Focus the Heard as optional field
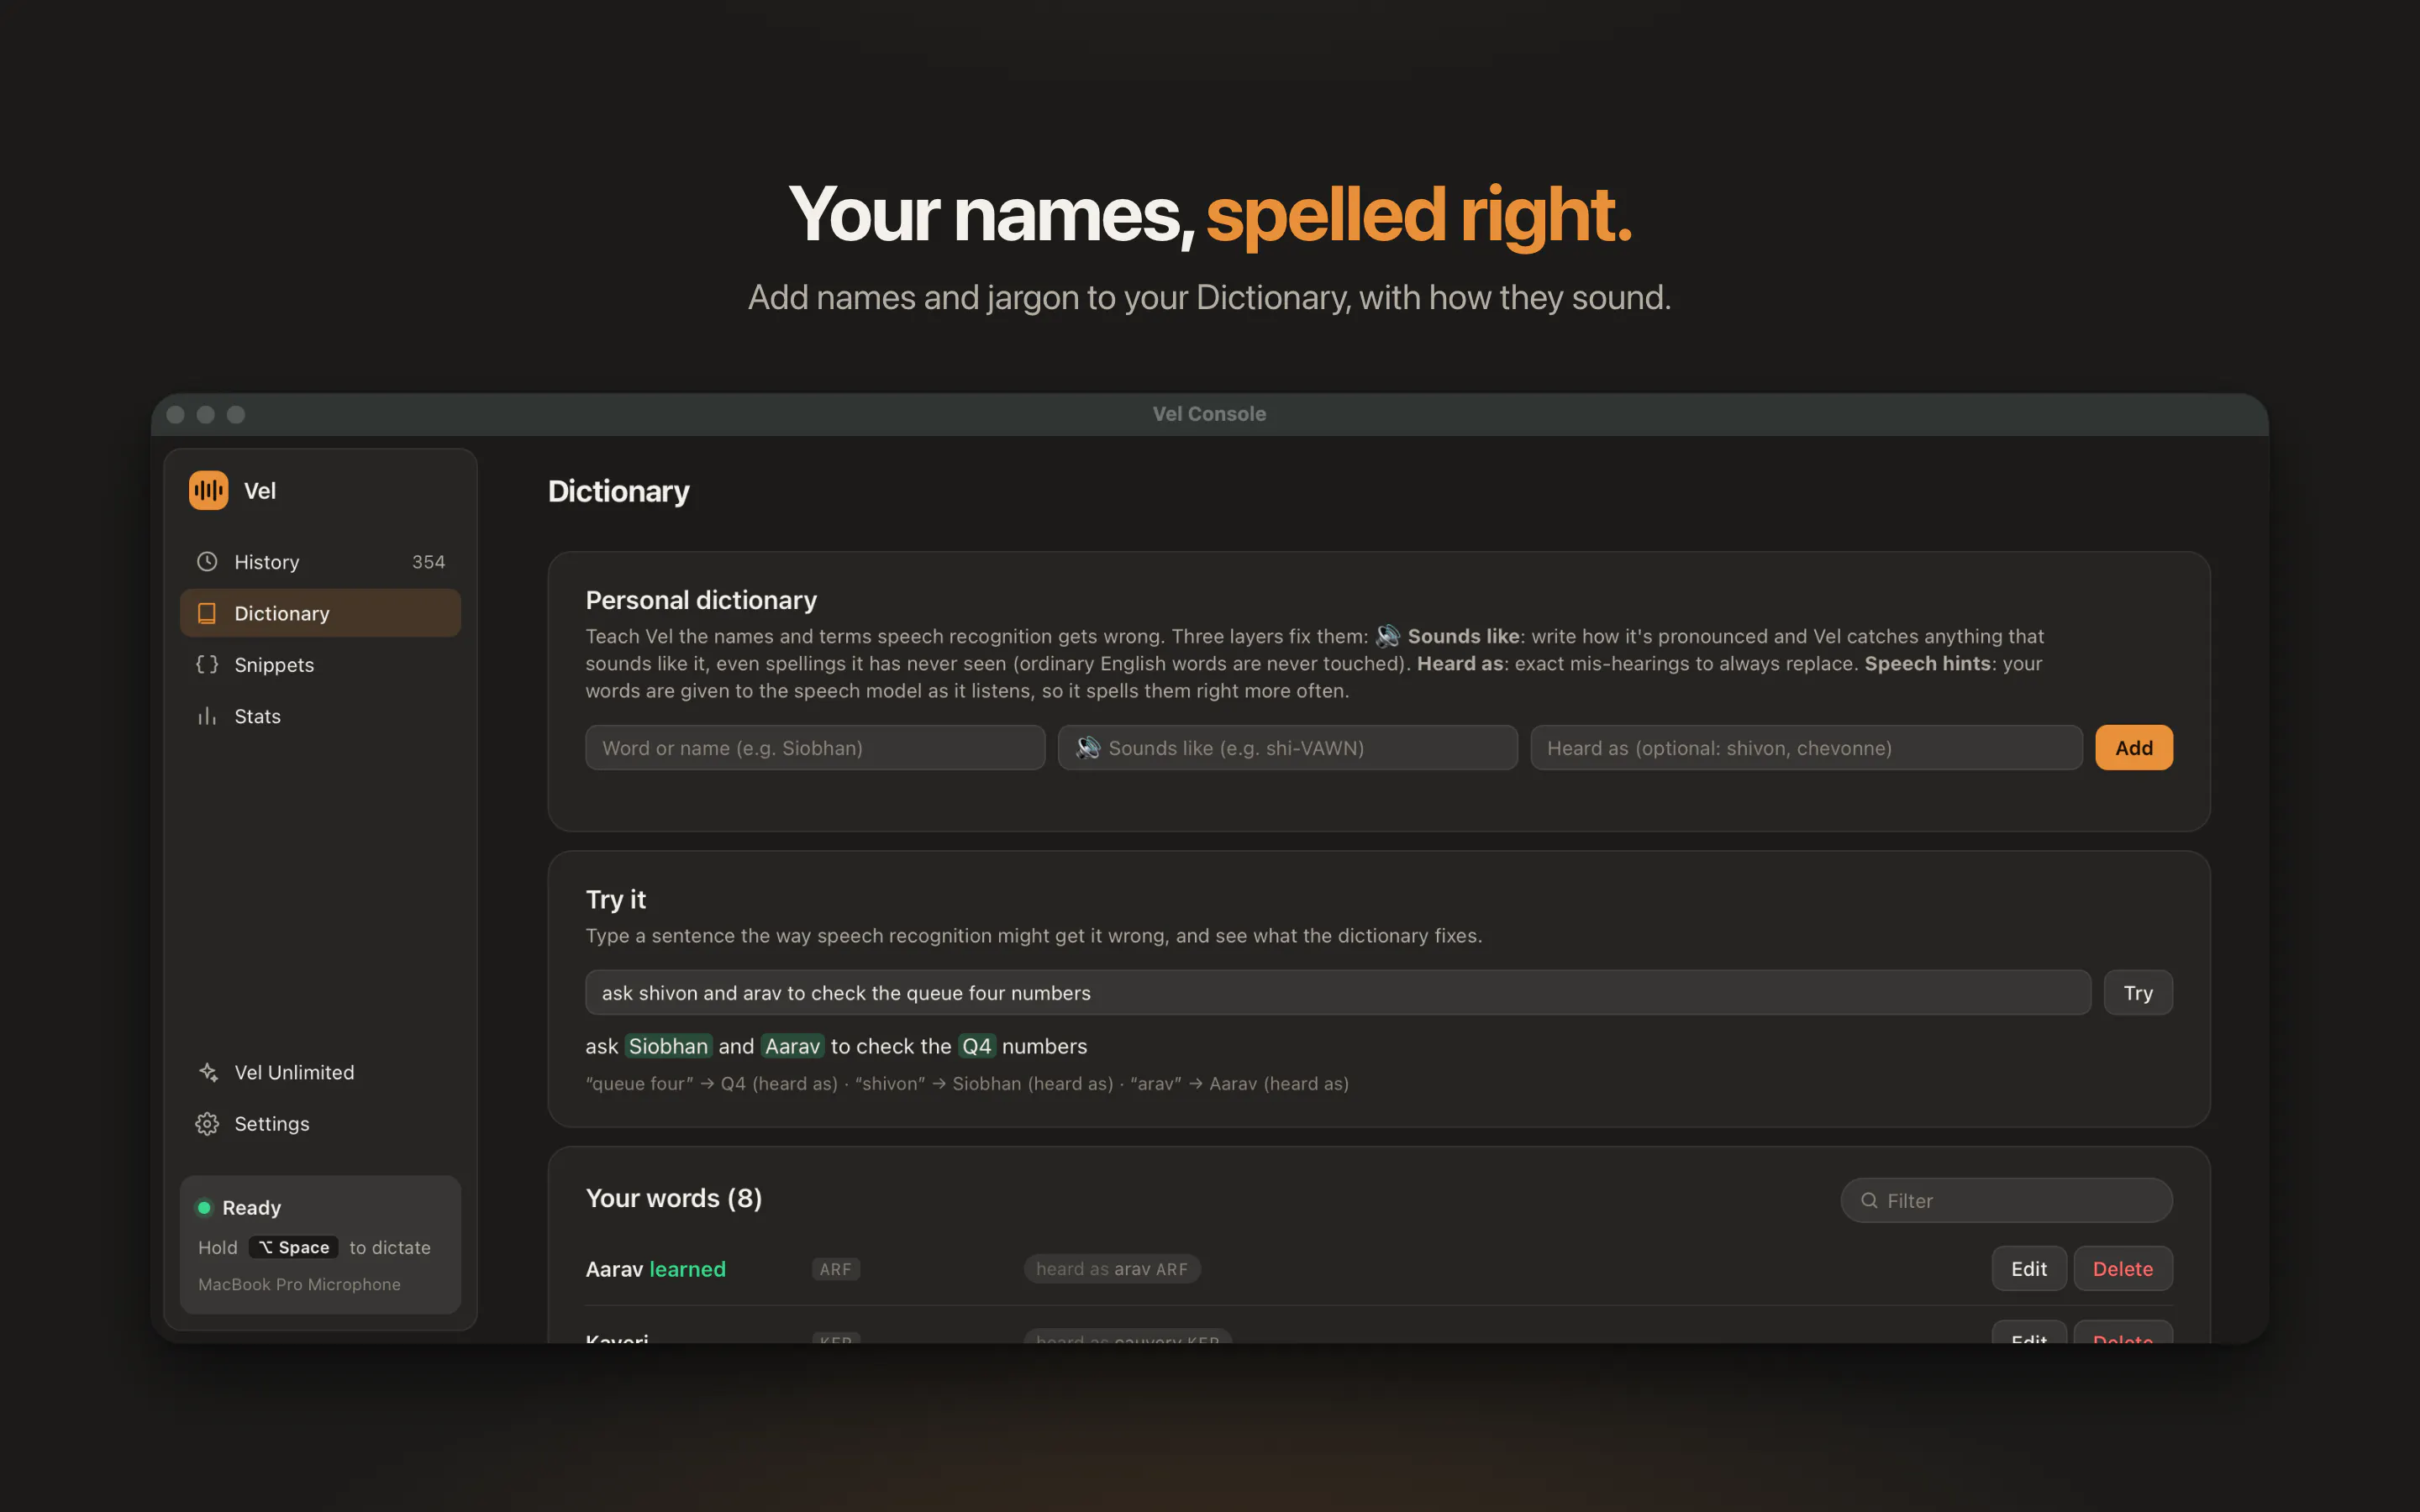The image size is (2420, 1512). (x=1806, y=748)
